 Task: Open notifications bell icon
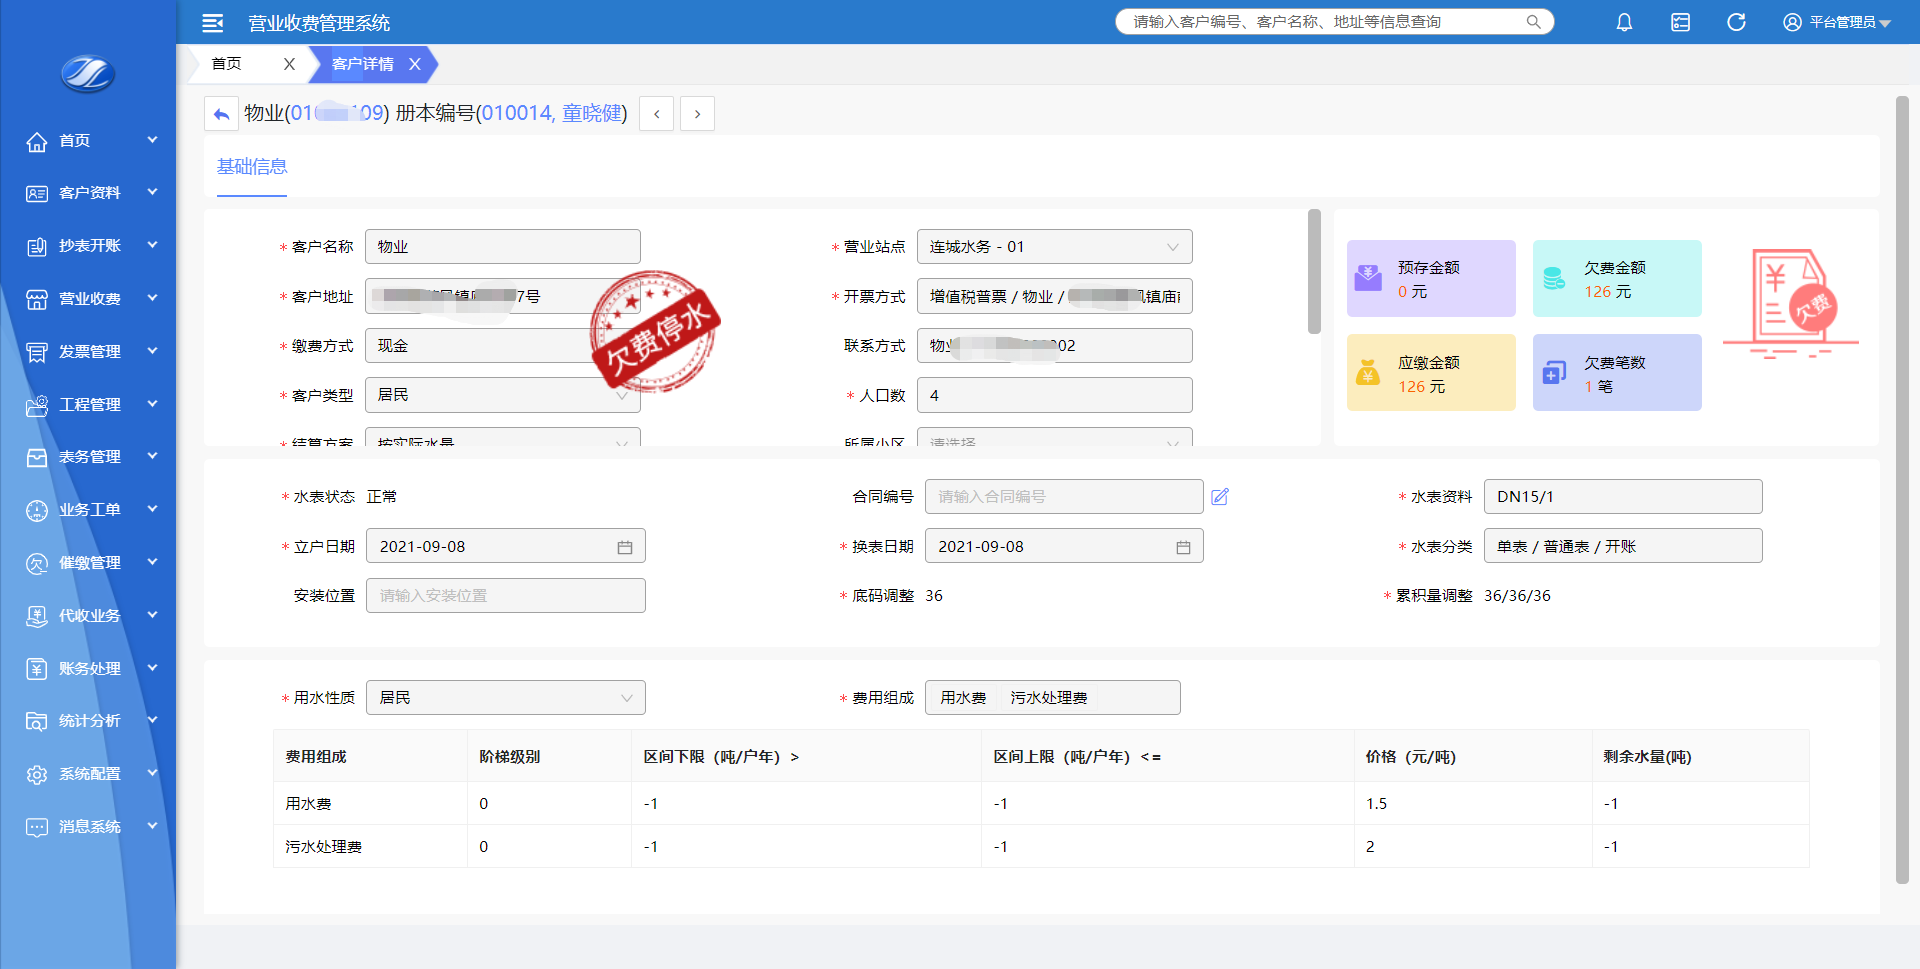pos(1624,22)
